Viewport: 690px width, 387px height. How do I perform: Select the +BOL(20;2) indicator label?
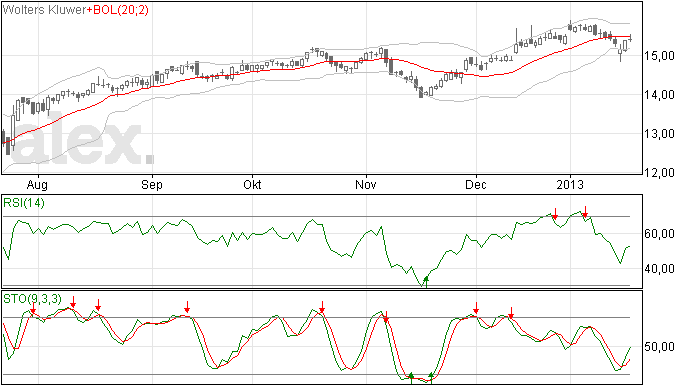click(117, 10)
